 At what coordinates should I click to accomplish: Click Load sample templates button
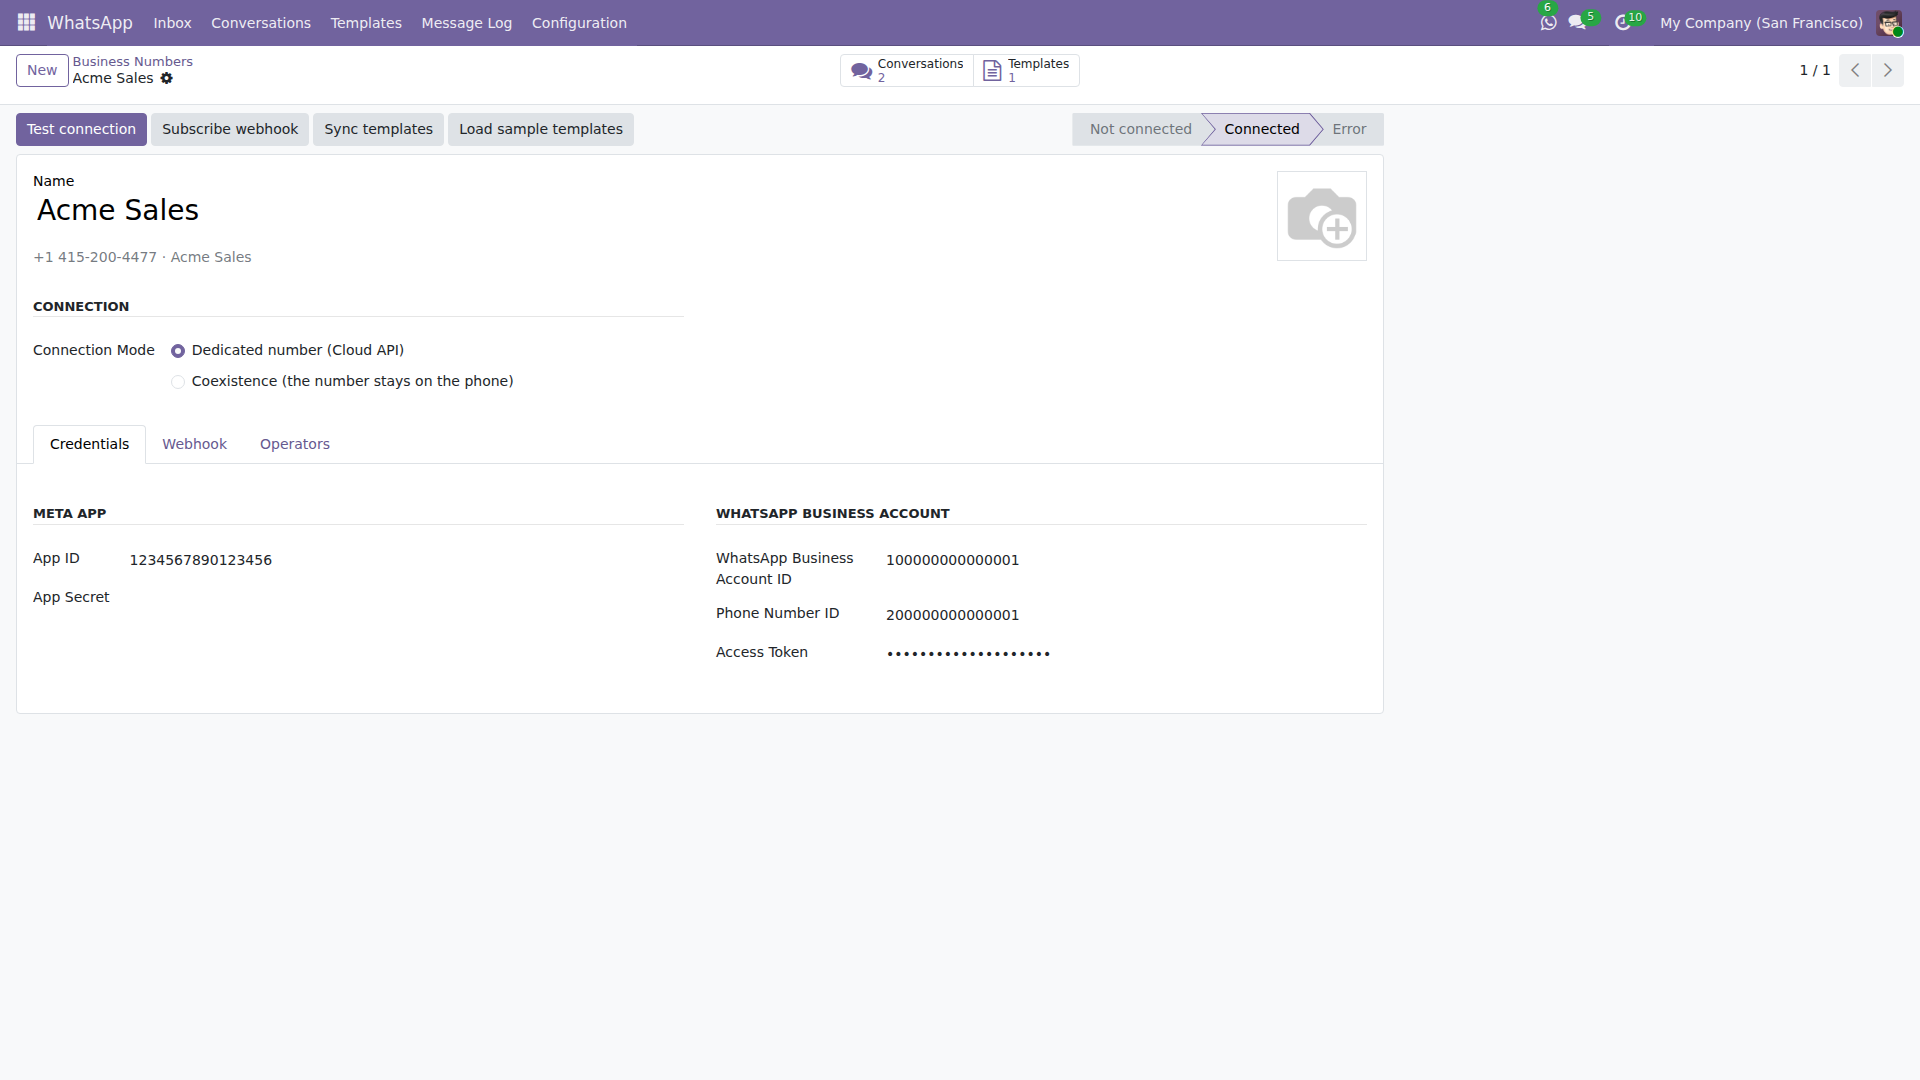[x=541, y=129]
